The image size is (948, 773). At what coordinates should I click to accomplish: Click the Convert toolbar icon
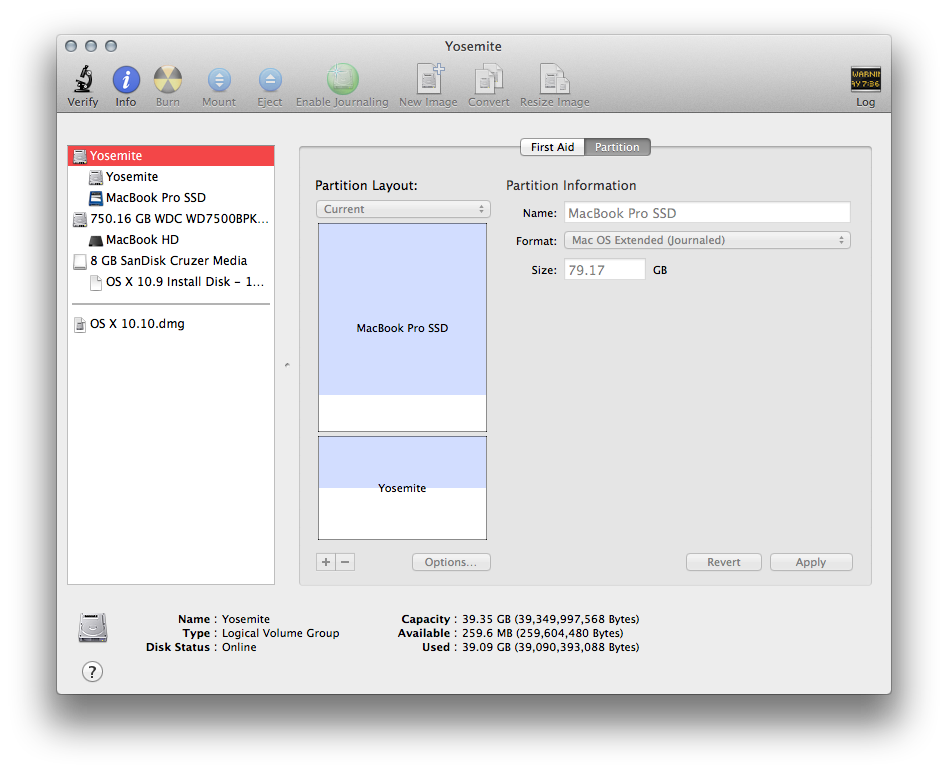point(489,79)
